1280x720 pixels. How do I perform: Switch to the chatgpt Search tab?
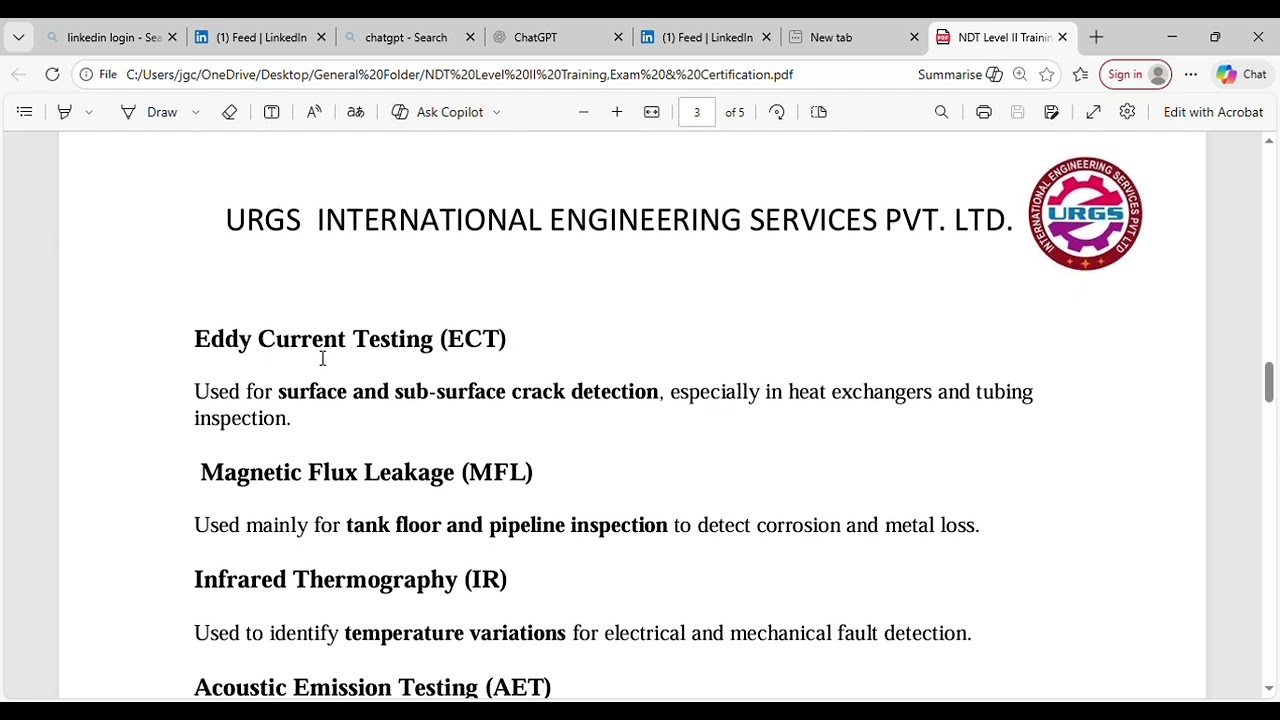pos(408,37)
